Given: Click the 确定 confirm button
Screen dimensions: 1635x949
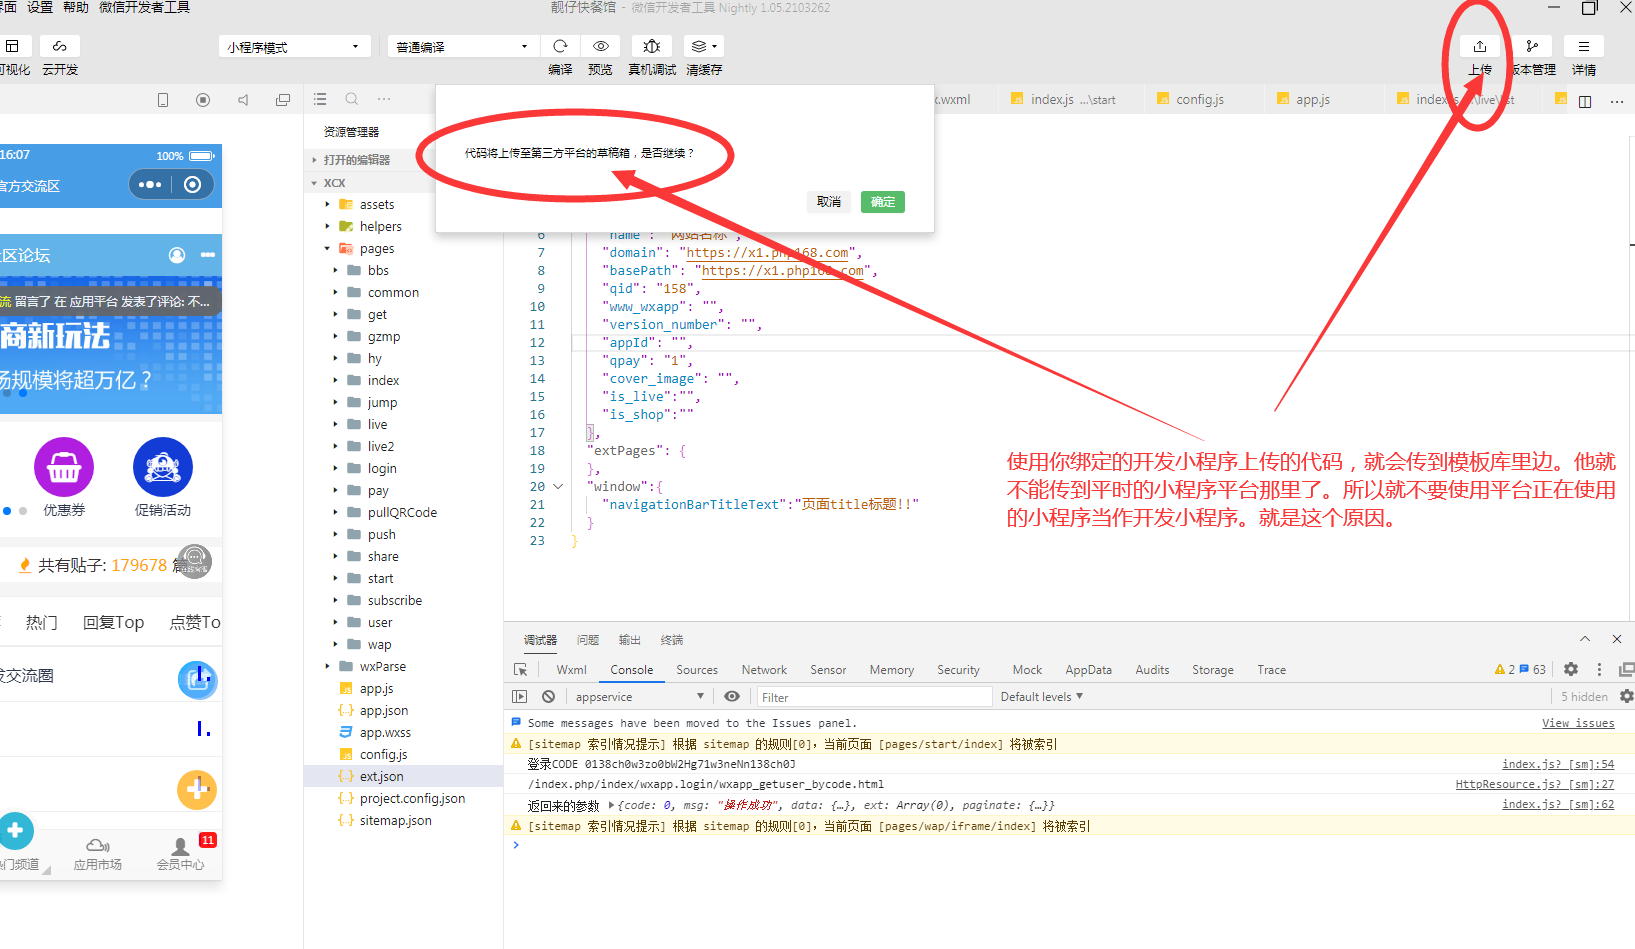Looking at the screenshot, I should coord(882,202).
